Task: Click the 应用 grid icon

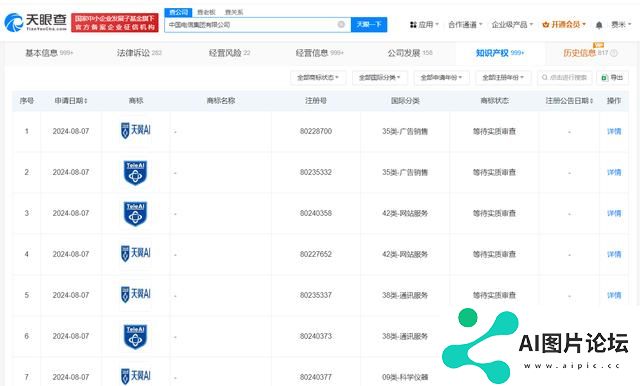Action: coord(413,24)
